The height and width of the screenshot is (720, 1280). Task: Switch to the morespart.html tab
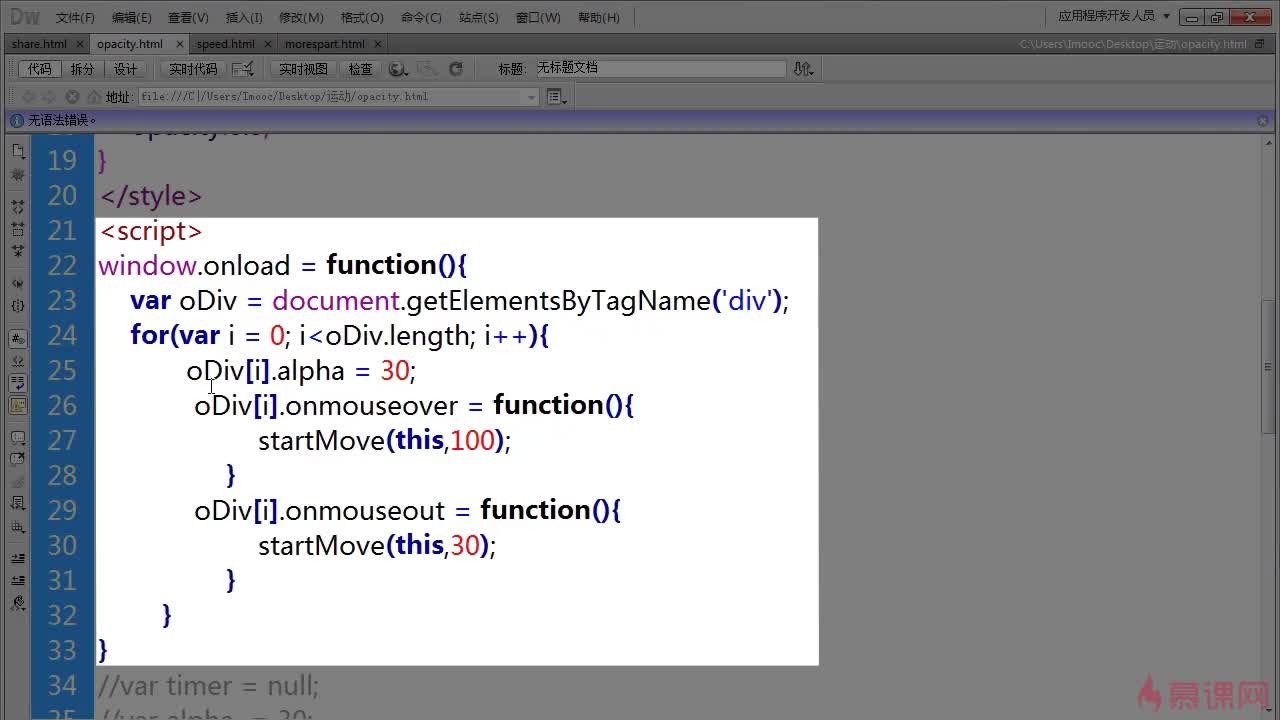click(x=325, y=44)
